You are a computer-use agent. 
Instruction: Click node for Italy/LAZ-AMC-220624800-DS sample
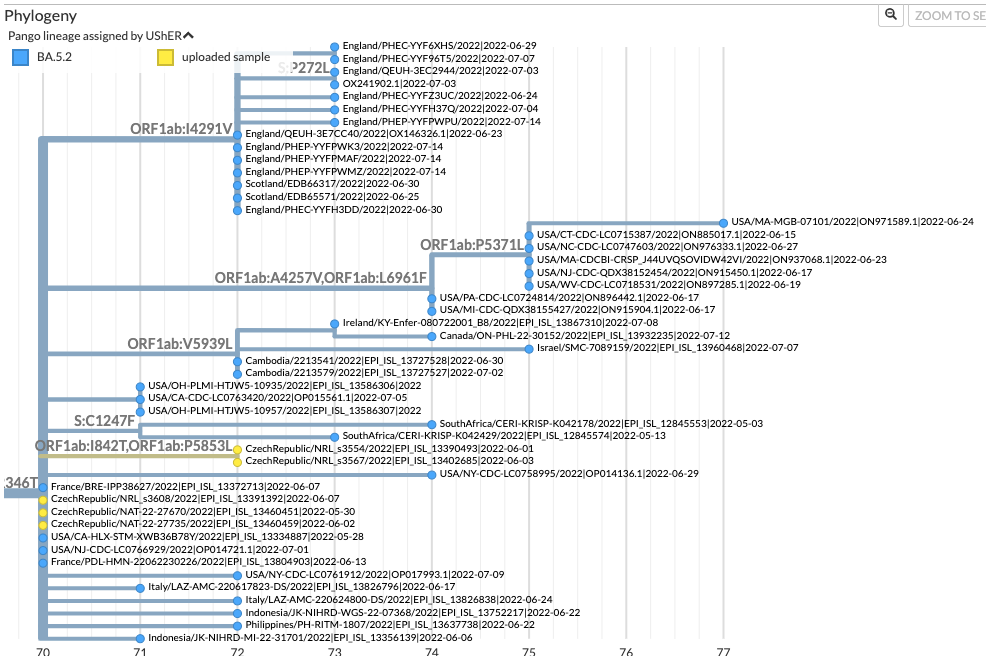(x=237, y=601)
